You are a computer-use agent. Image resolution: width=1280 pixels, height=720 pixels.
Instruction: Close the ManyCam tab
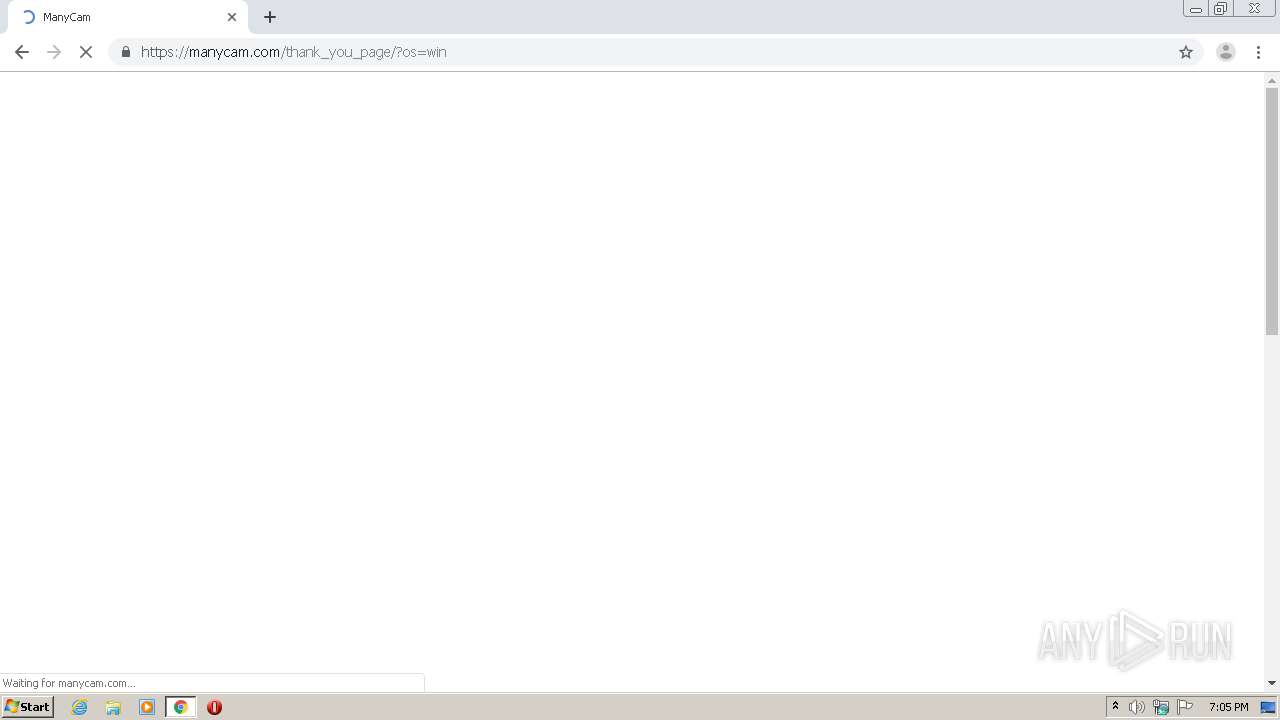(x=232, y=17)
